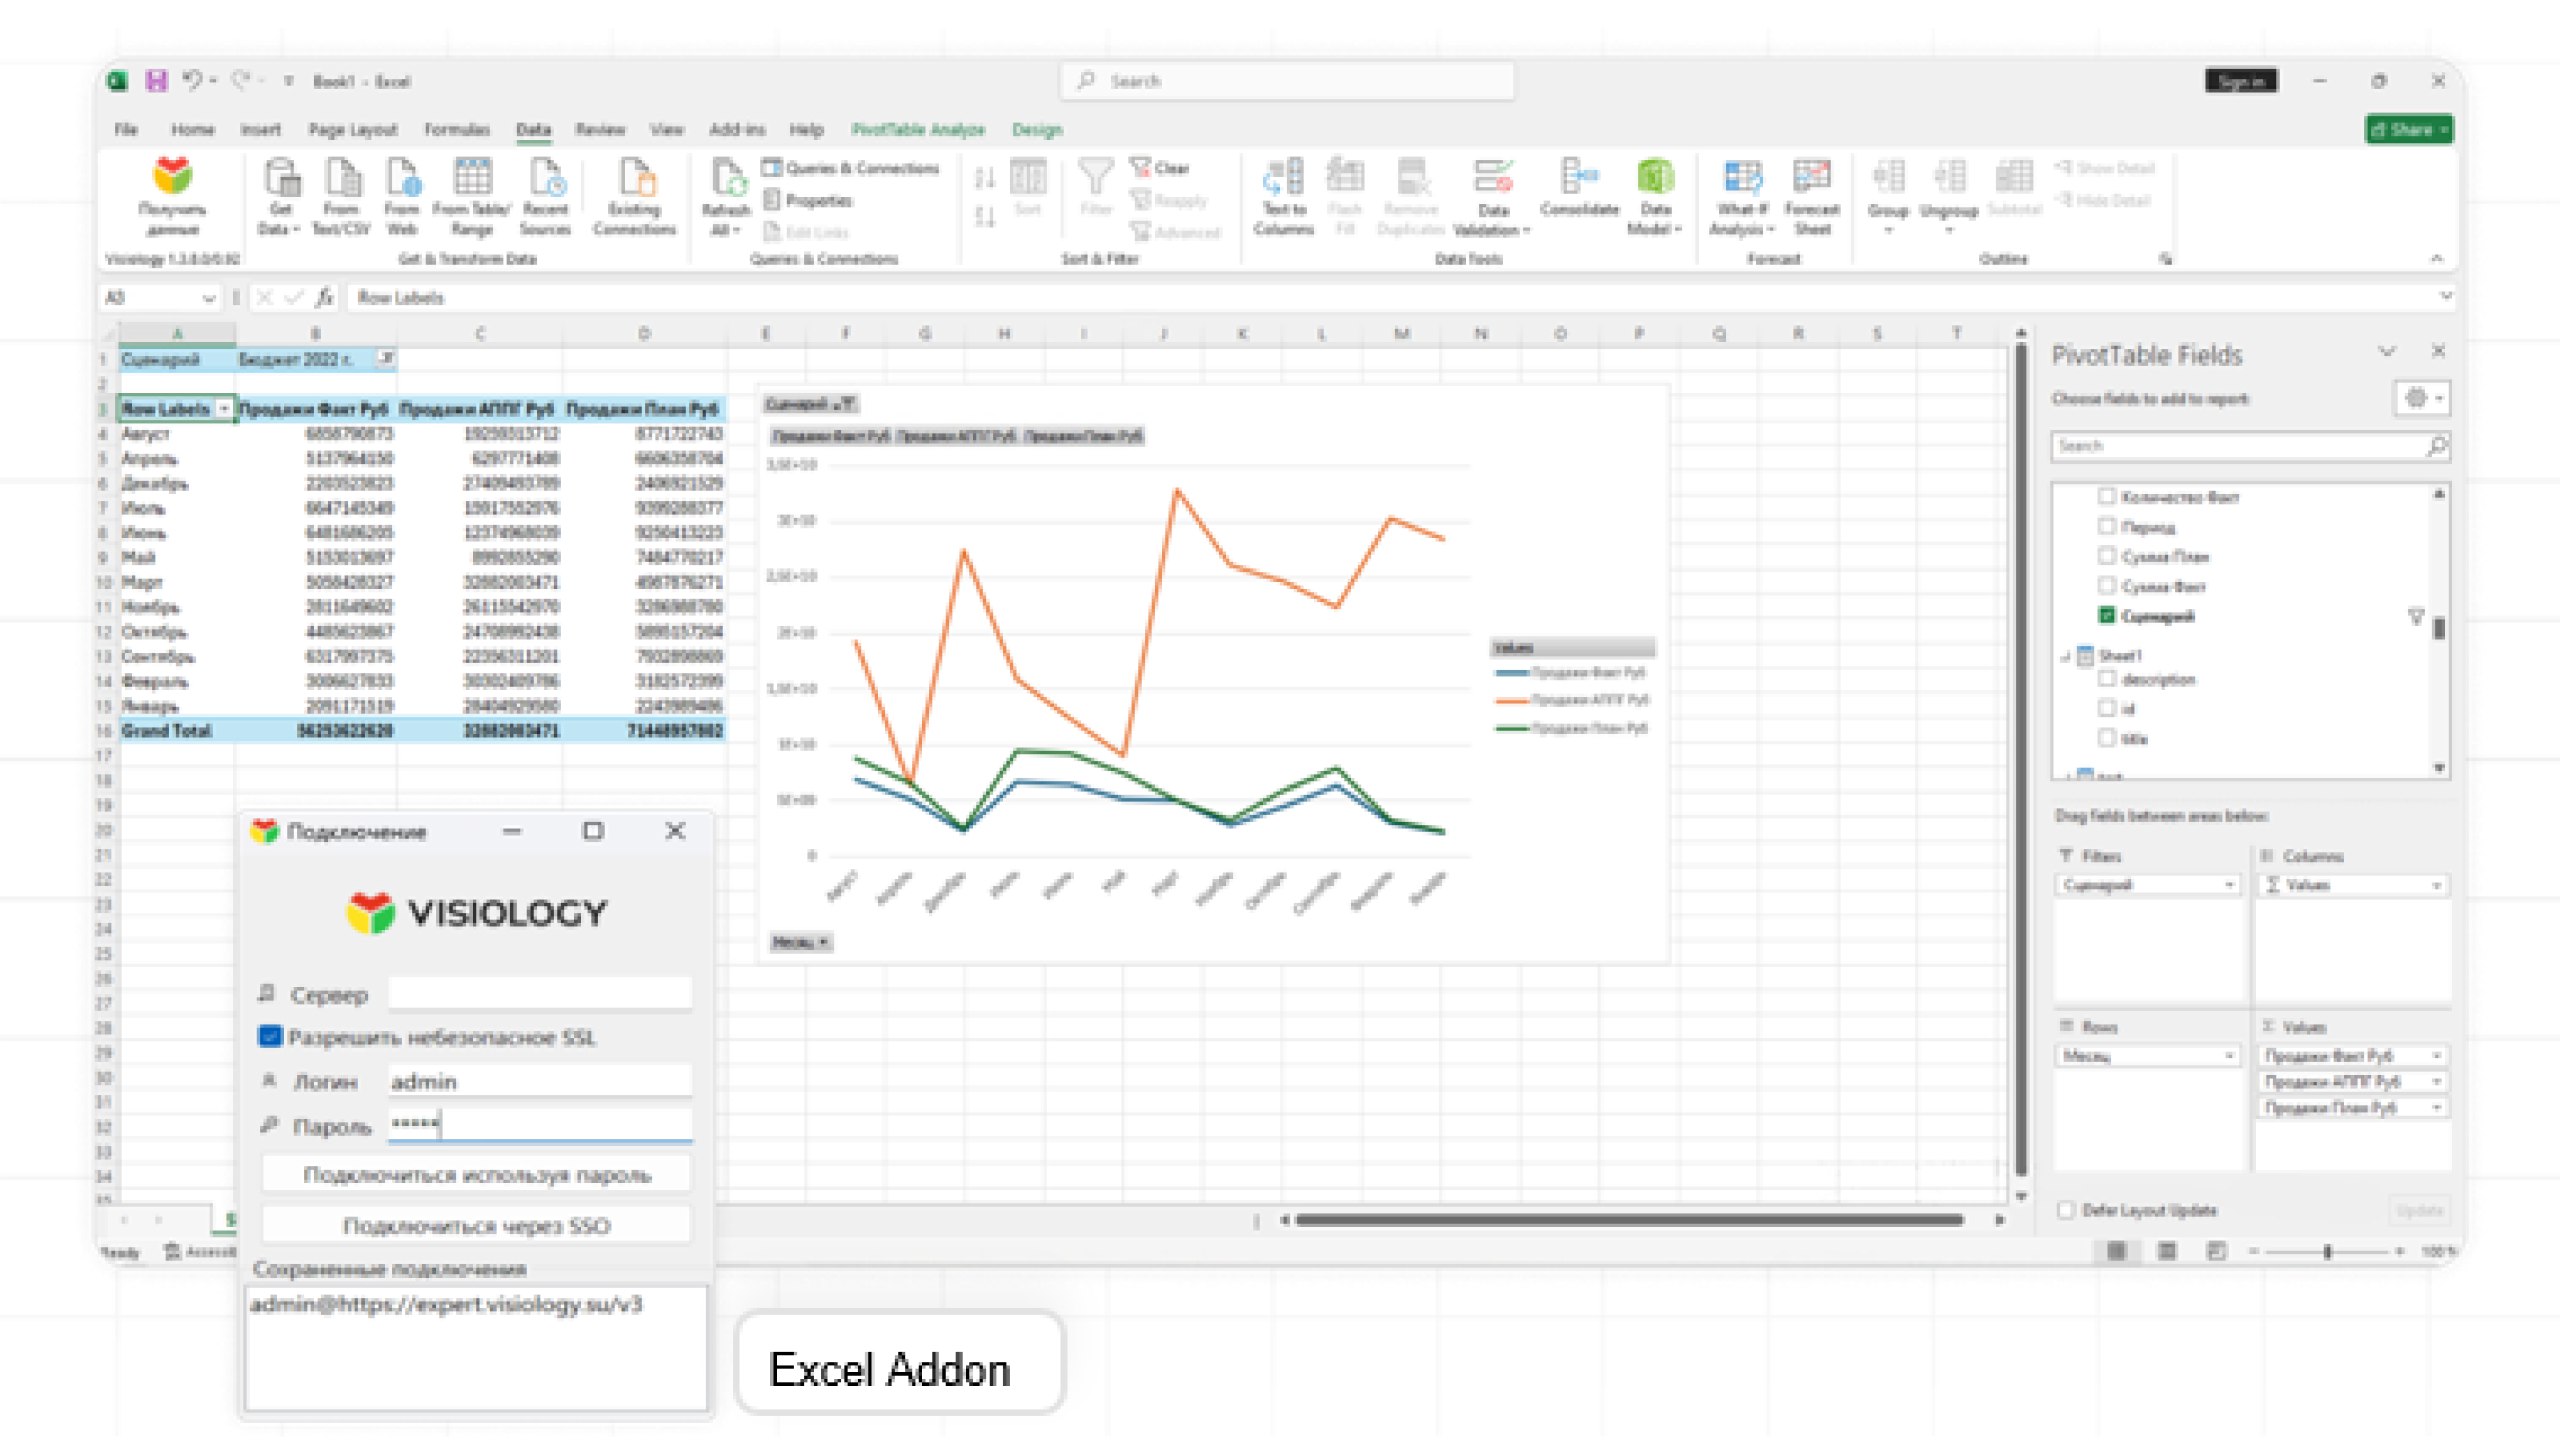The image size is (2560, 1440).
Task: Switch to the Home ribbon tab
Action: (192, 129)
